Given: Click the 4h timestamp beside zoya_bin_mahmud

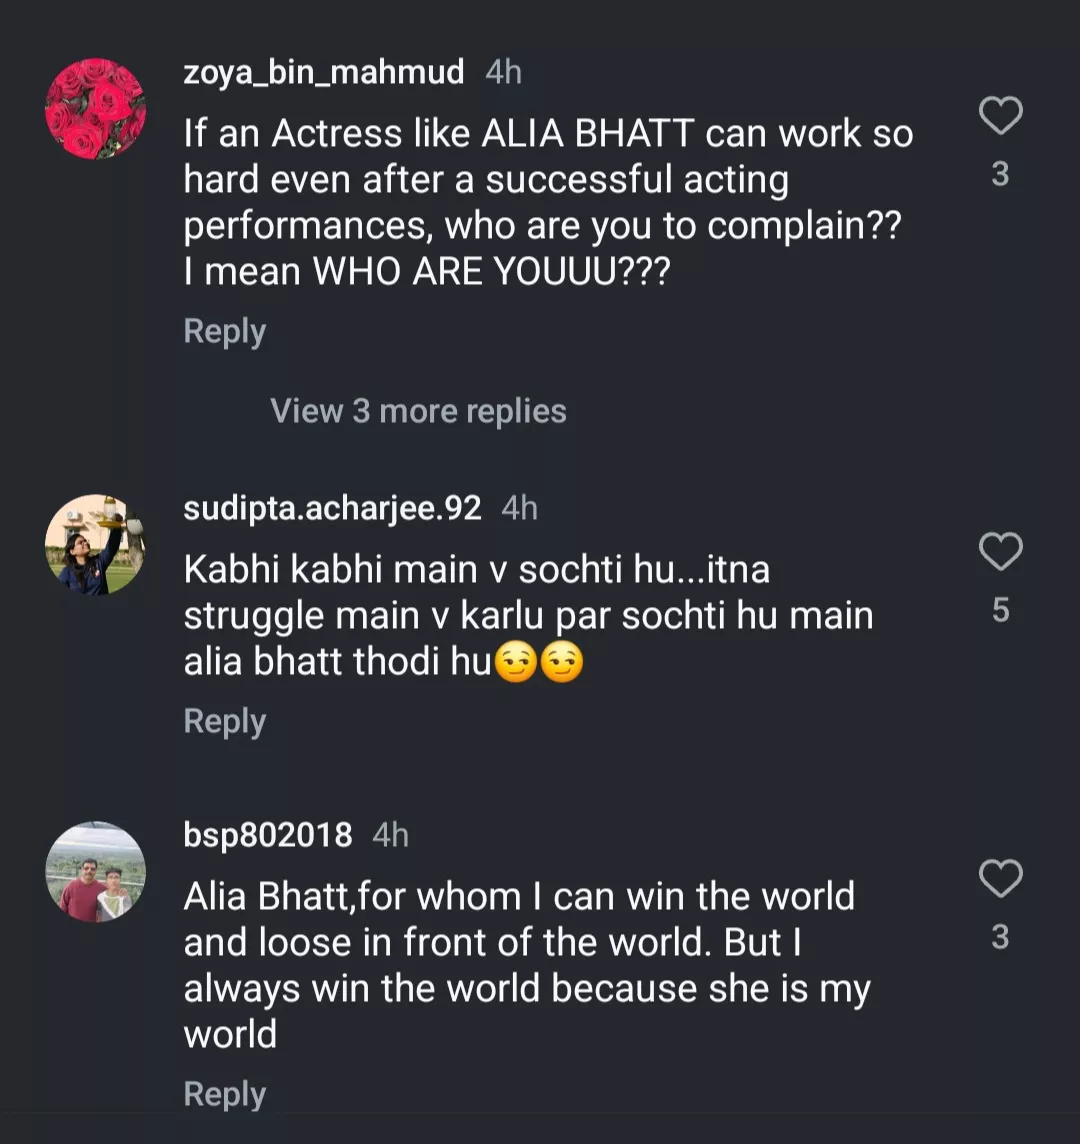Looking at the screenshot, I should point(503,72).
